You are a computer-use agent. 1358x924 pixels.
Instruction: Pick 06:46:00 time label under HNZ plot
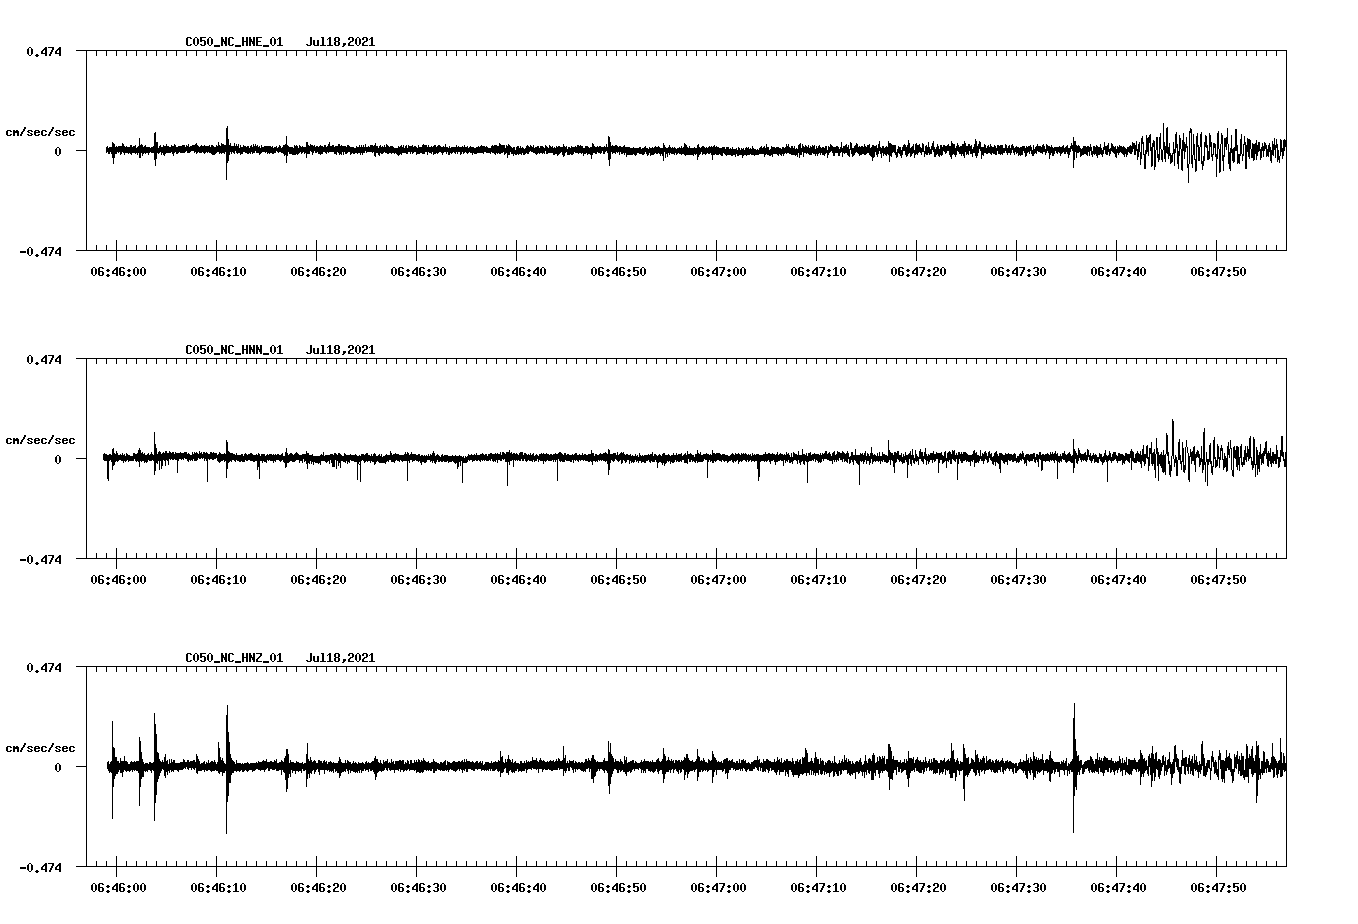tap(118, 888)
